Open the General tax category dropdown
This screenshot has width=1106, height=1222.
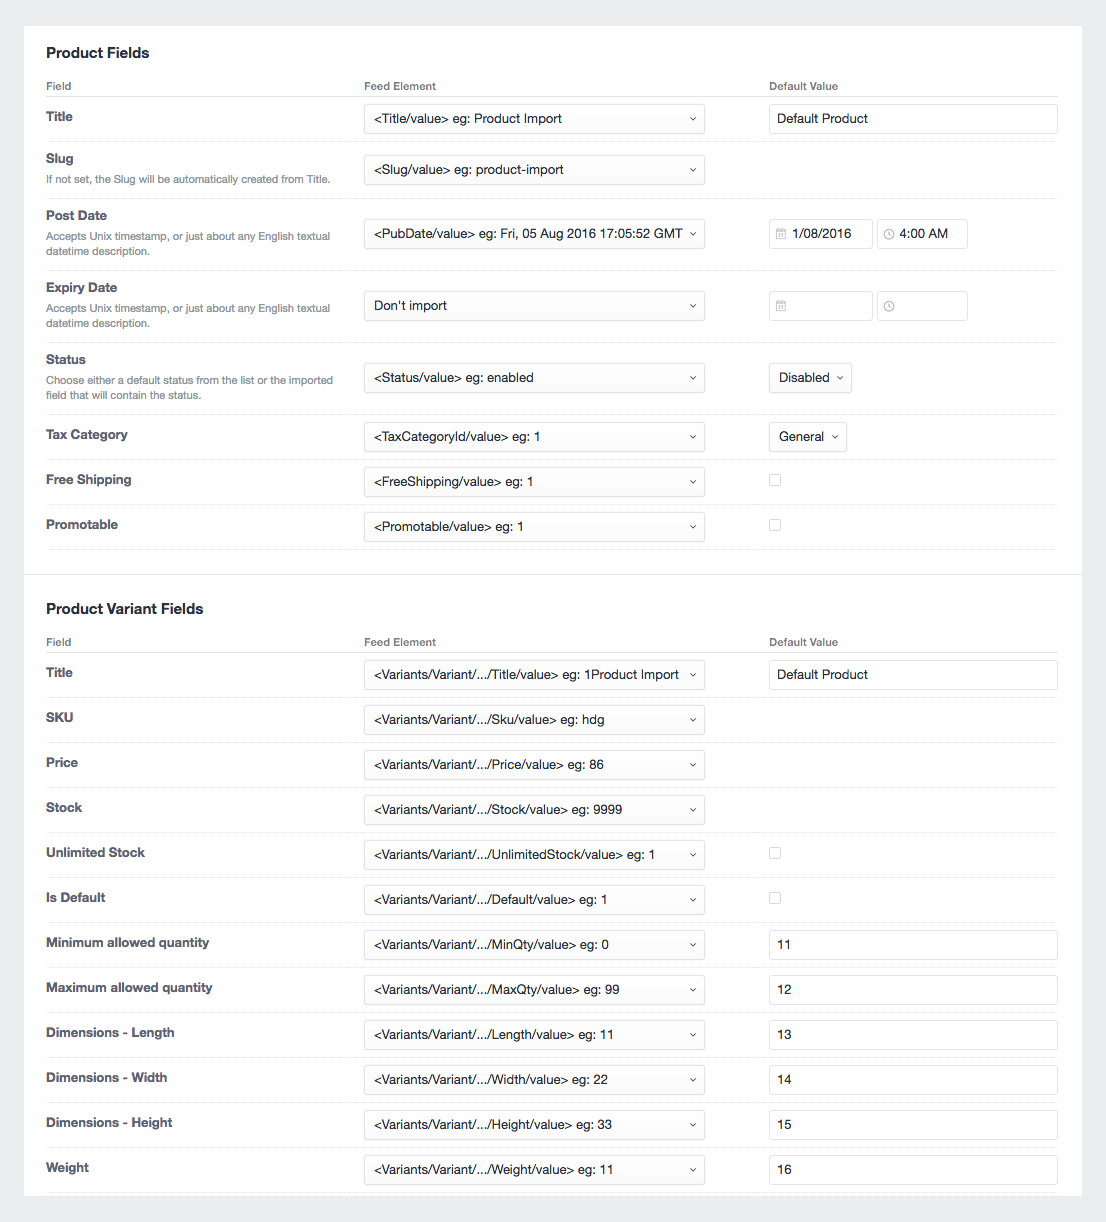click(x=807, y=437)
